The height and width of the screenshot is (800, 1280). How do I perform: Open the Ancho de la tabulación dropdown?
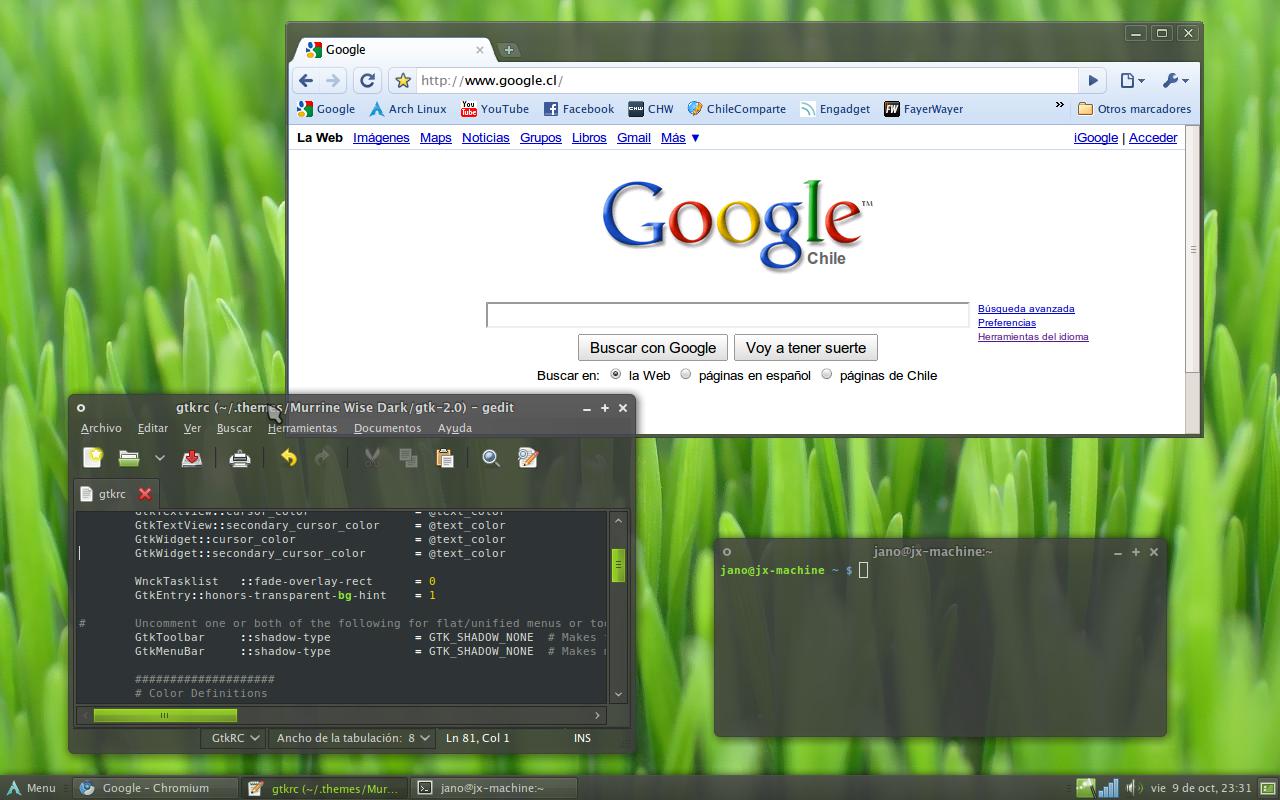(351, 738)
